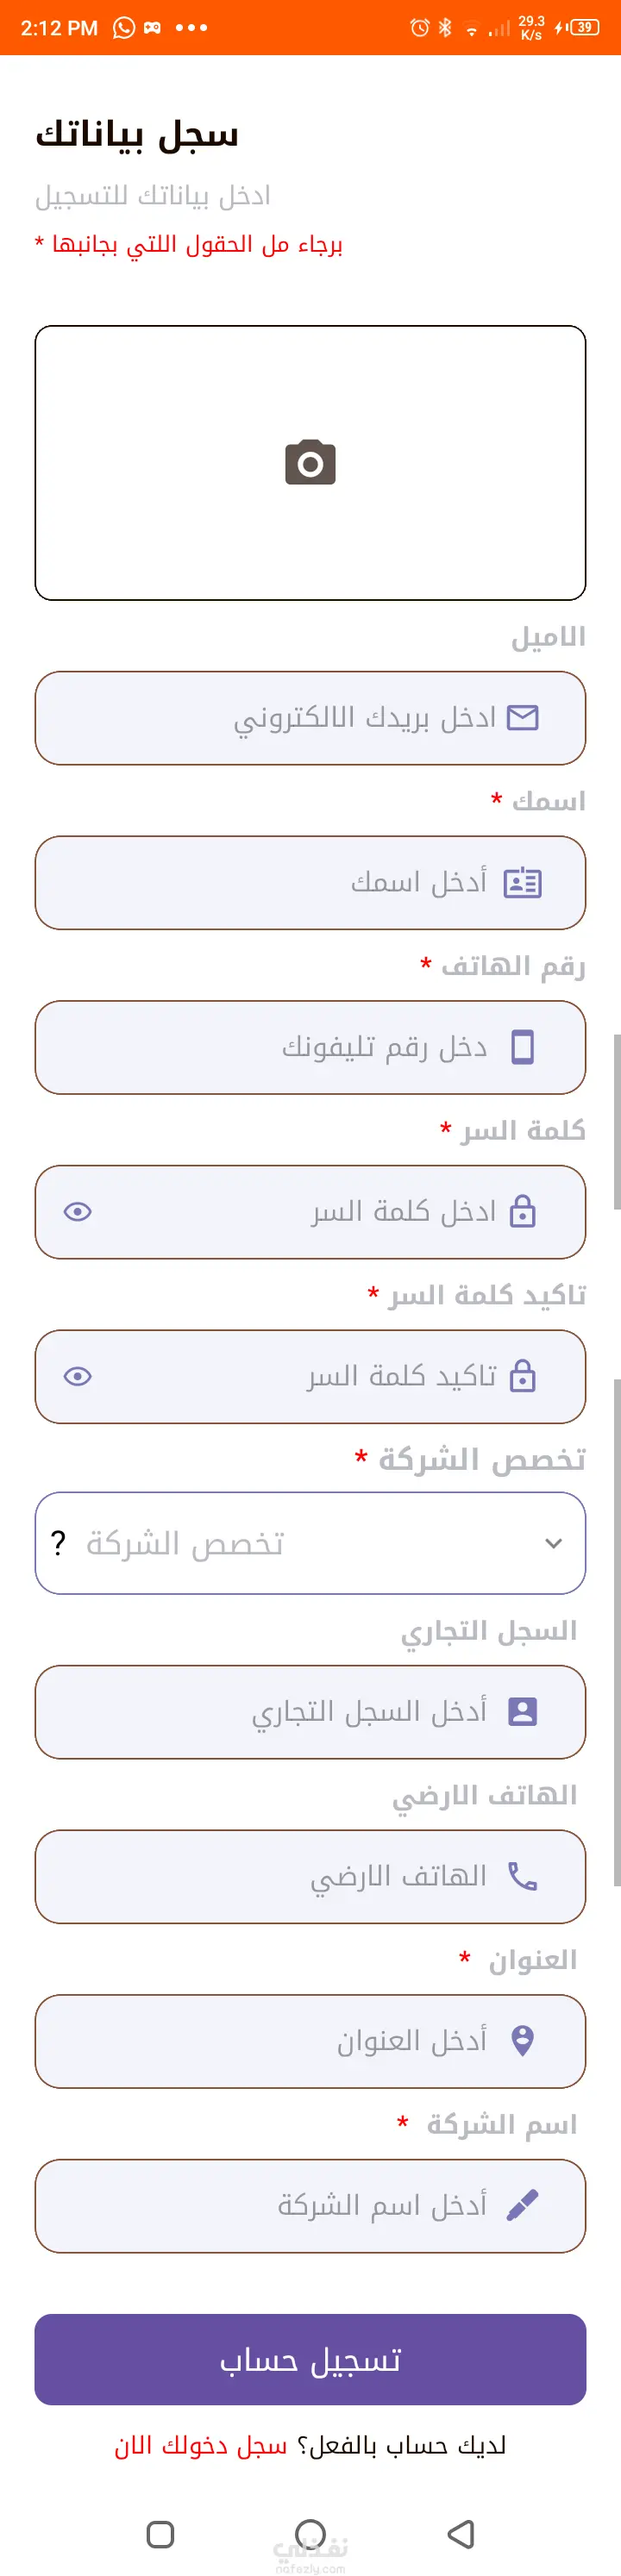This screenshot has height=2576, width=621.
Task: Open the تخصص الشركة combo box
Action: pos(310,1543)
